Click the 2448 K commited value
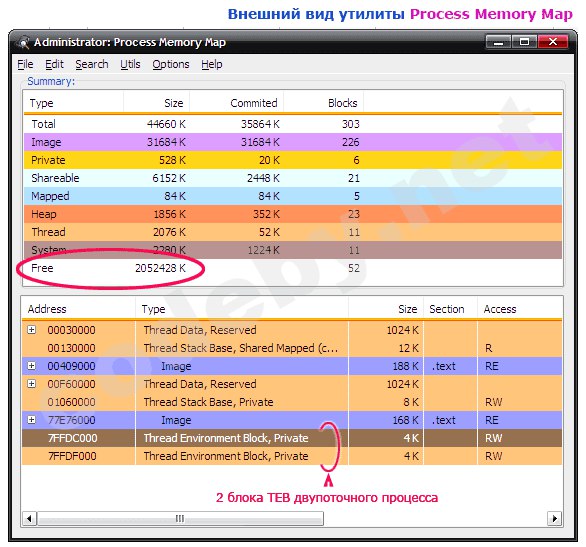This screenshot has width=586, height=547. pos(263,178)
